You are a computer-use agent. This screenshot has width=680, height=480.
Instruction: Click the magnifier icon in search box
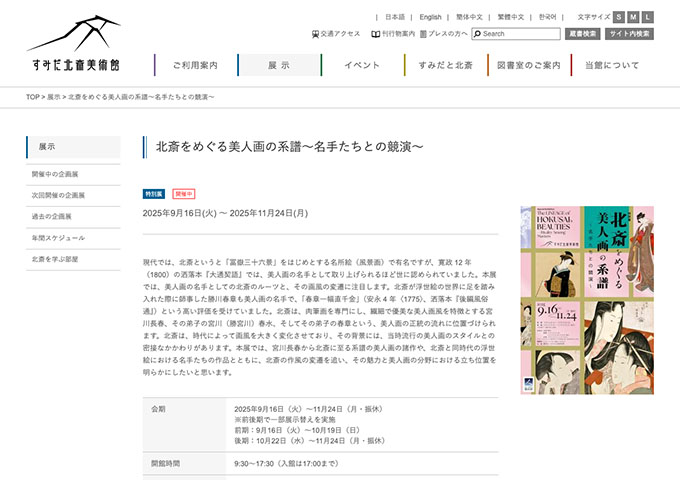tap(477, 34)
